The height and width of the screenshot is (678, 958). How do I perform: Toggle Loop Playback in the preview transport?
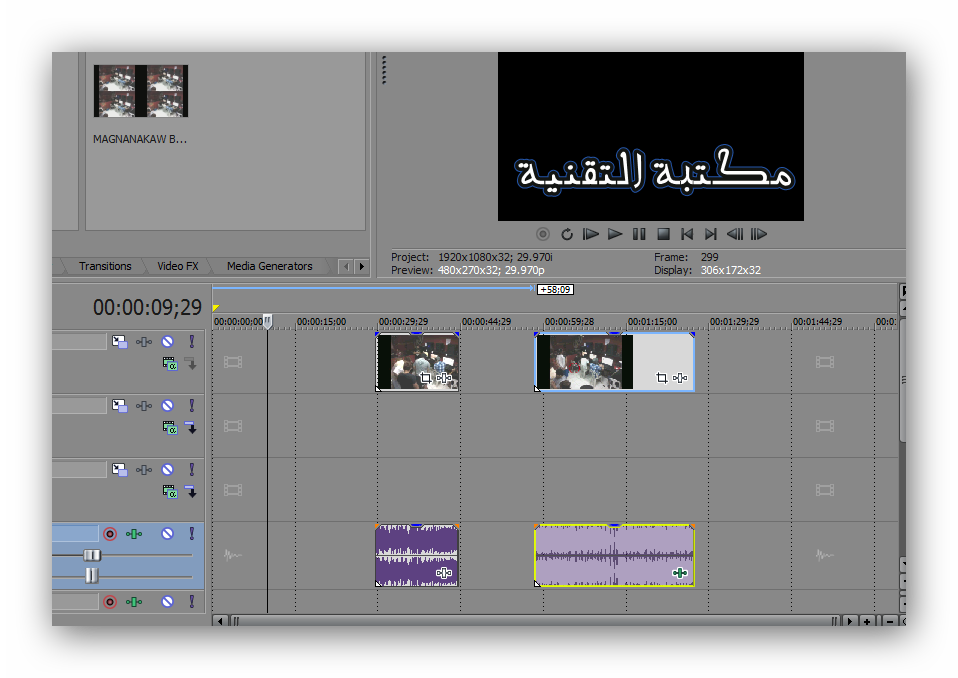(x=567, y=234)
